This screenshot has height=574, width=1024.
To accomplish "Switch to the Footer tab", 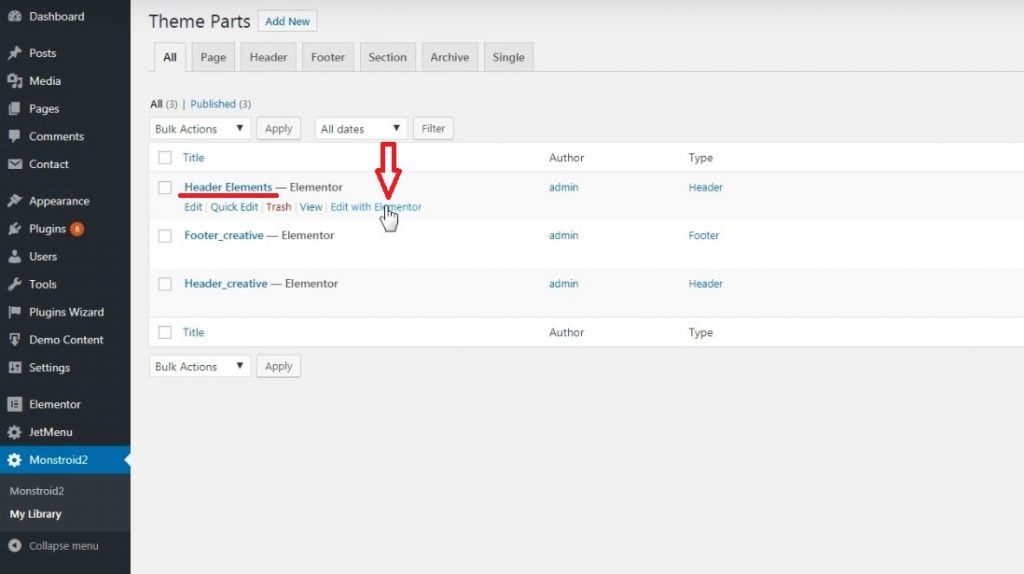I will (x=327, y=57).
